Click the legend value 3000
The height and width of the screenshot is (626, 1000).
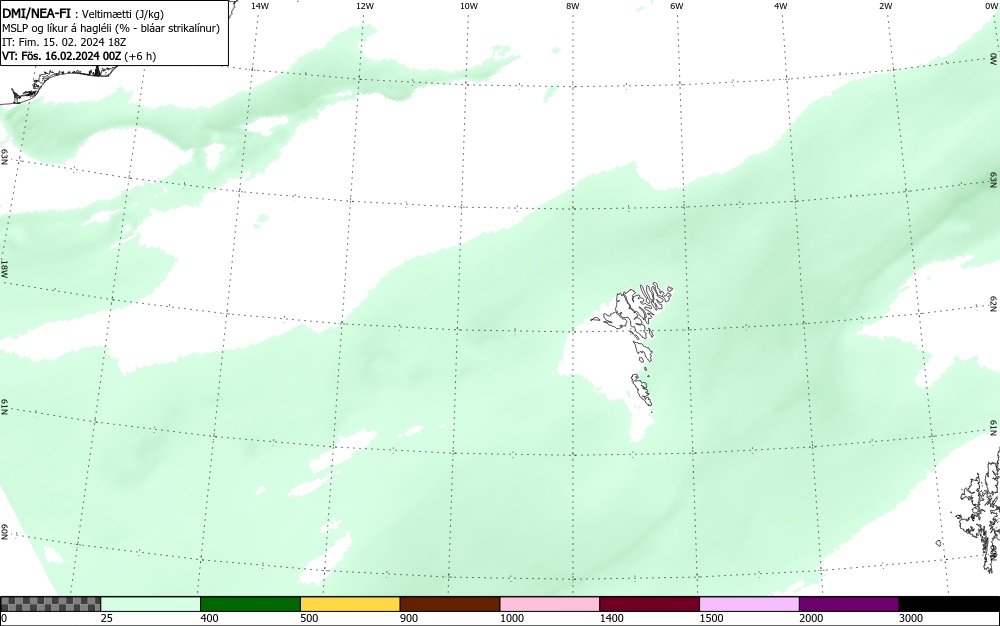(911, 618)
